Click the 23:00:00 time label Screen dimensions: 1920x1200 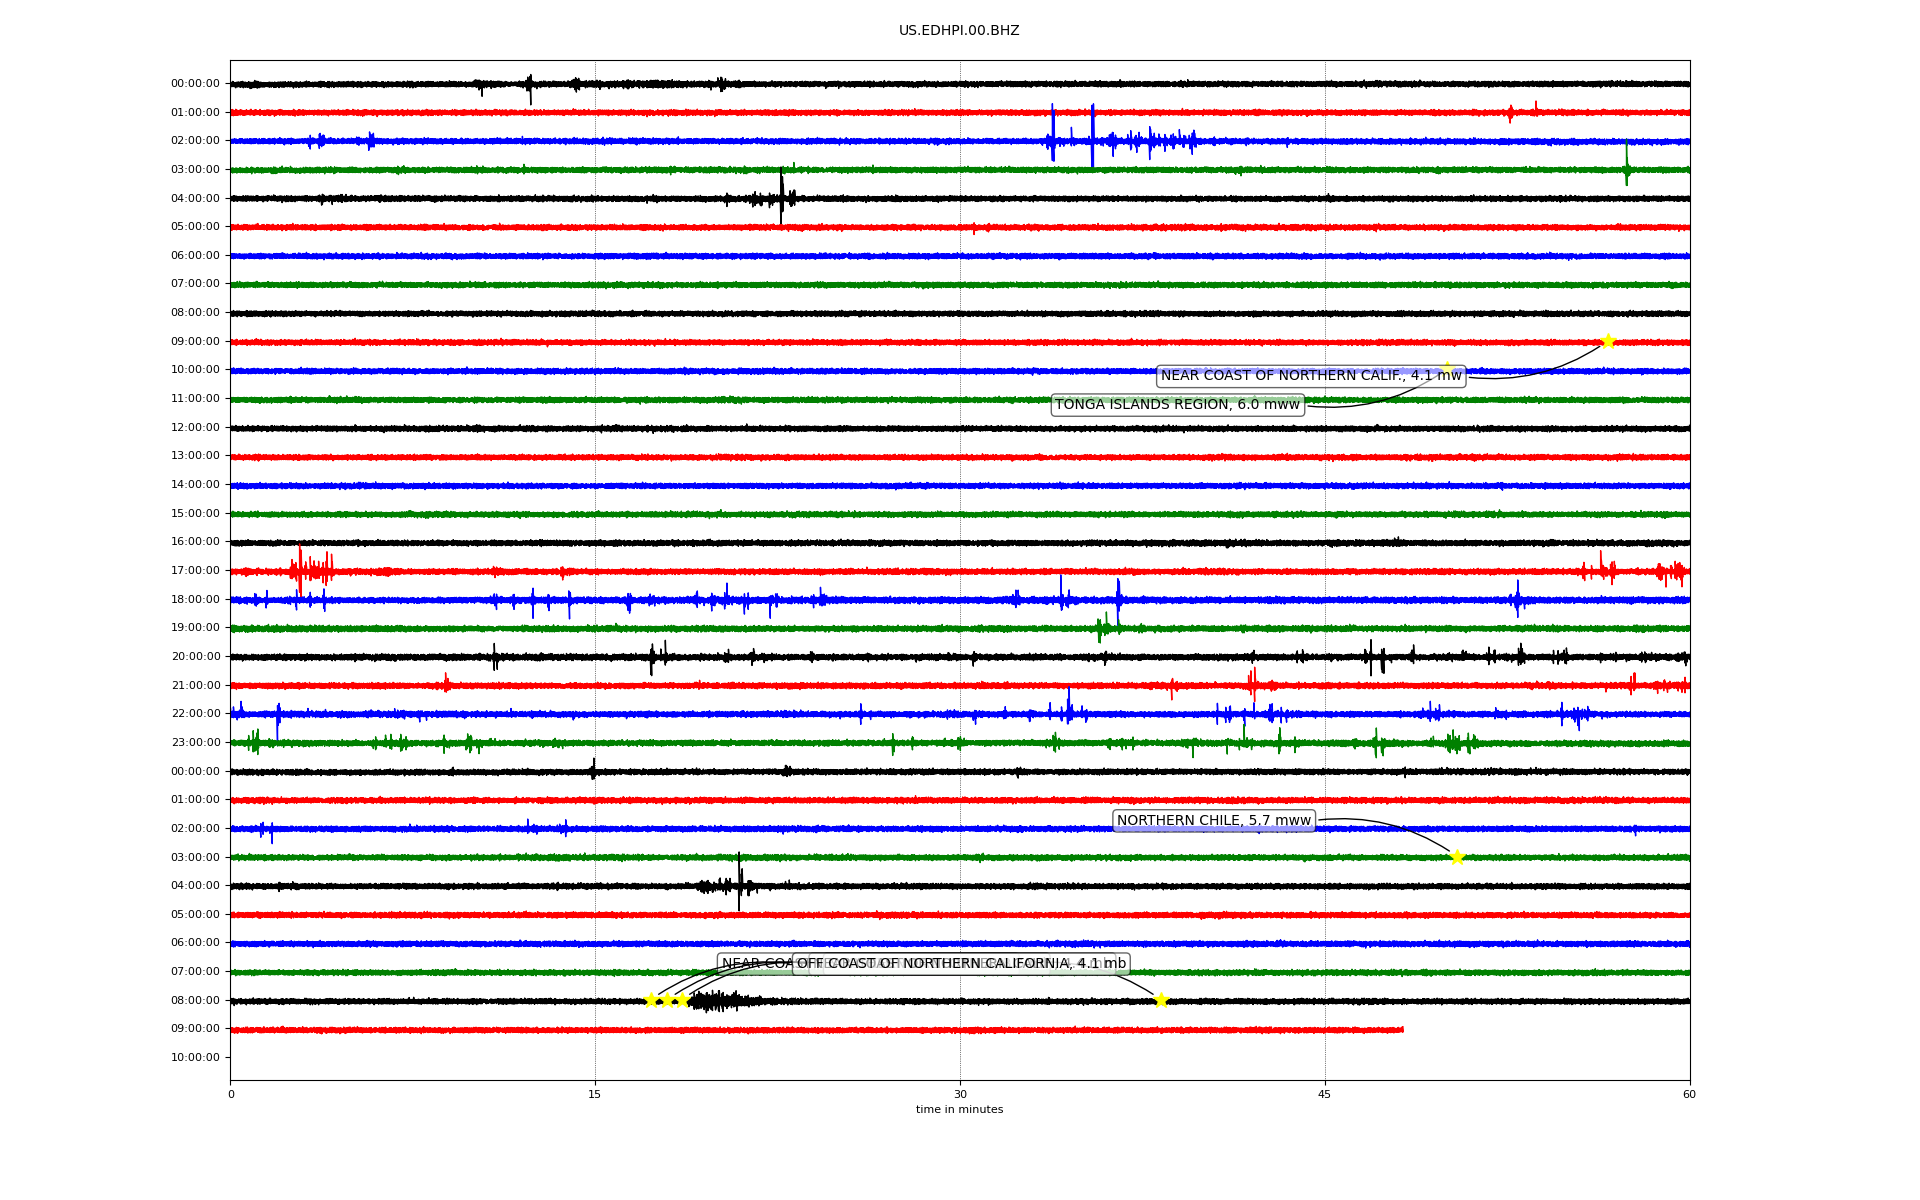point(195,743)
